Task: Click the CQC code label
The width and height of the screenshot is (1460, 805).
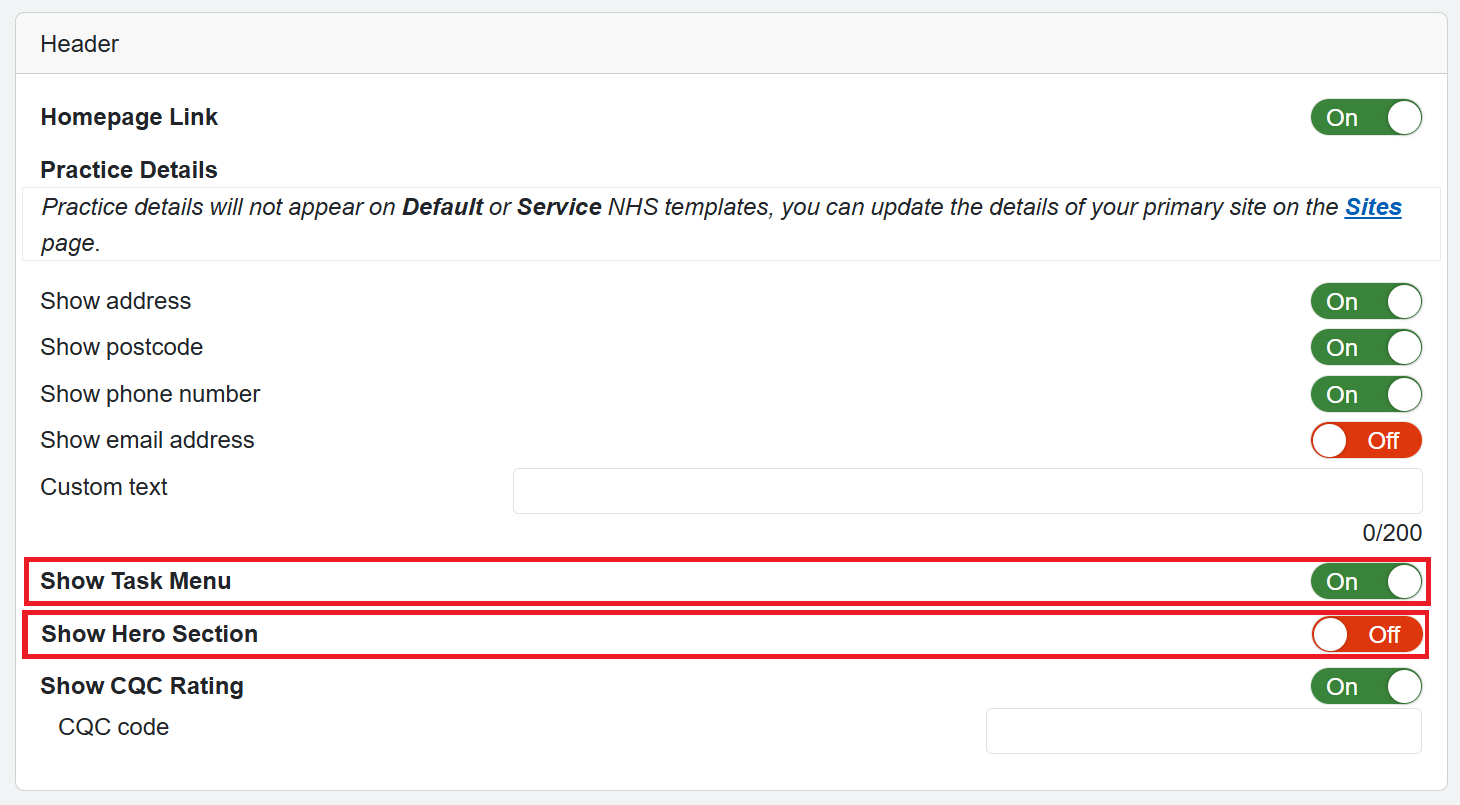Action: [x=114, y=727]
